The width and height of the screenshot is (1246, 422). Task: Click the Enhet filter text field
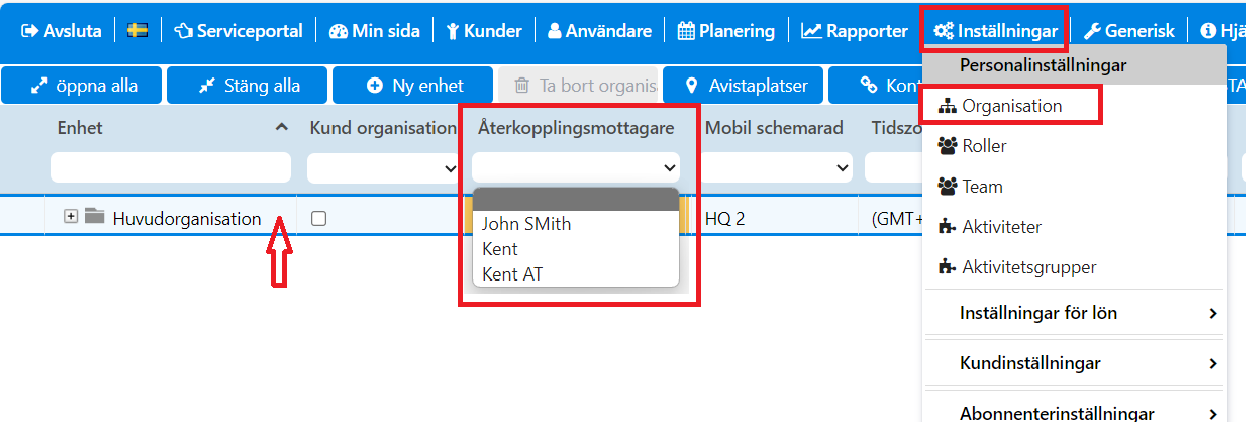tap(171, 167)
